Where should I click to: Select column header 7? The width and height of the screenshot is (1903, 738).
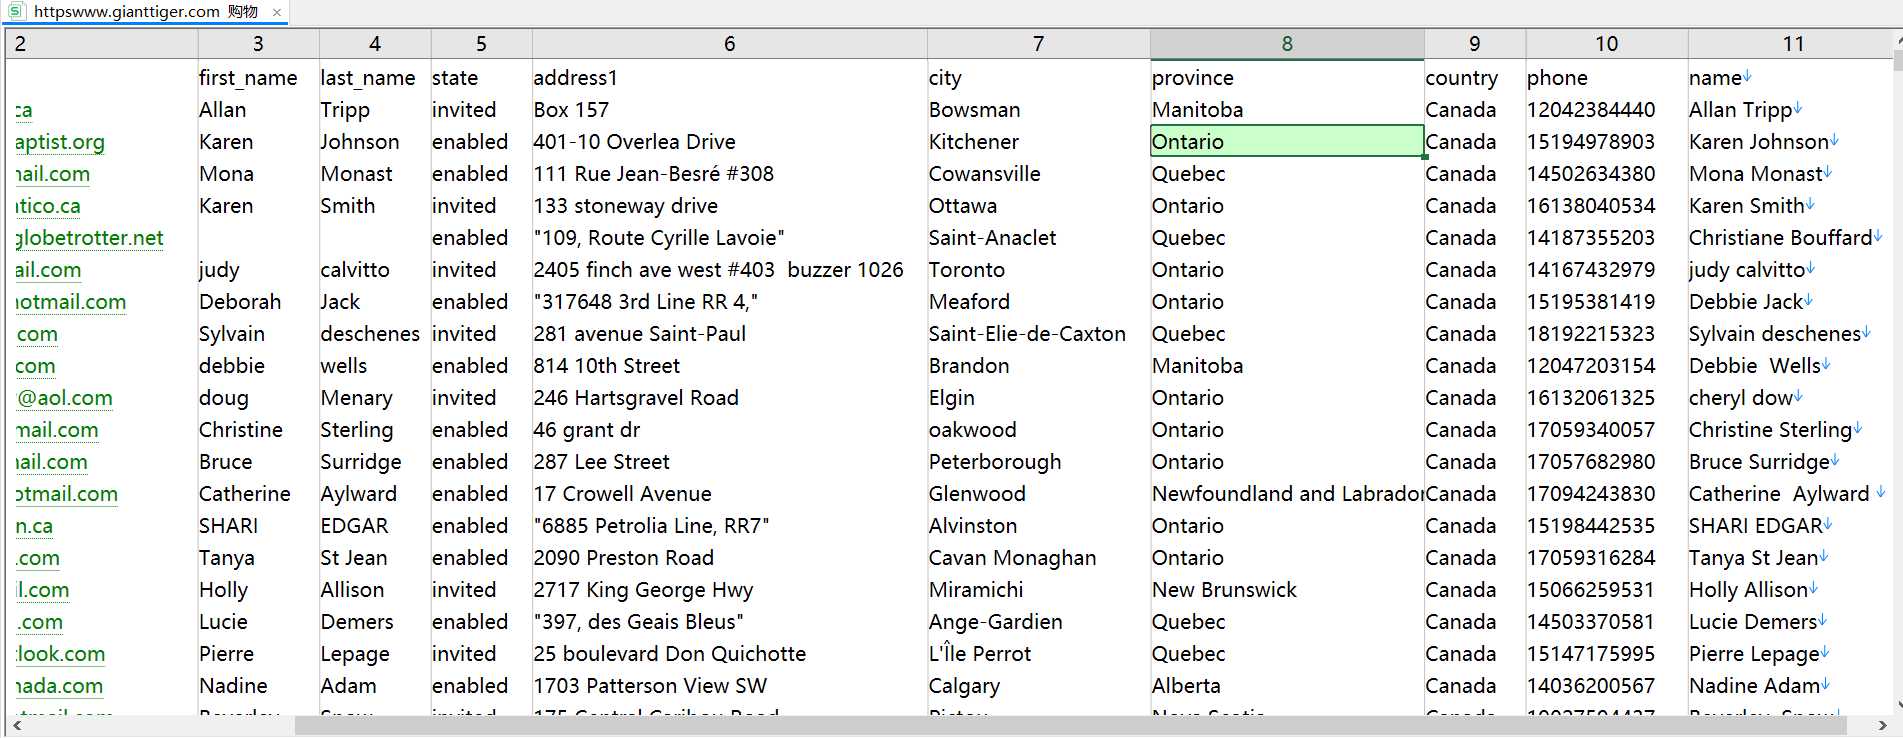(1038, 44)
